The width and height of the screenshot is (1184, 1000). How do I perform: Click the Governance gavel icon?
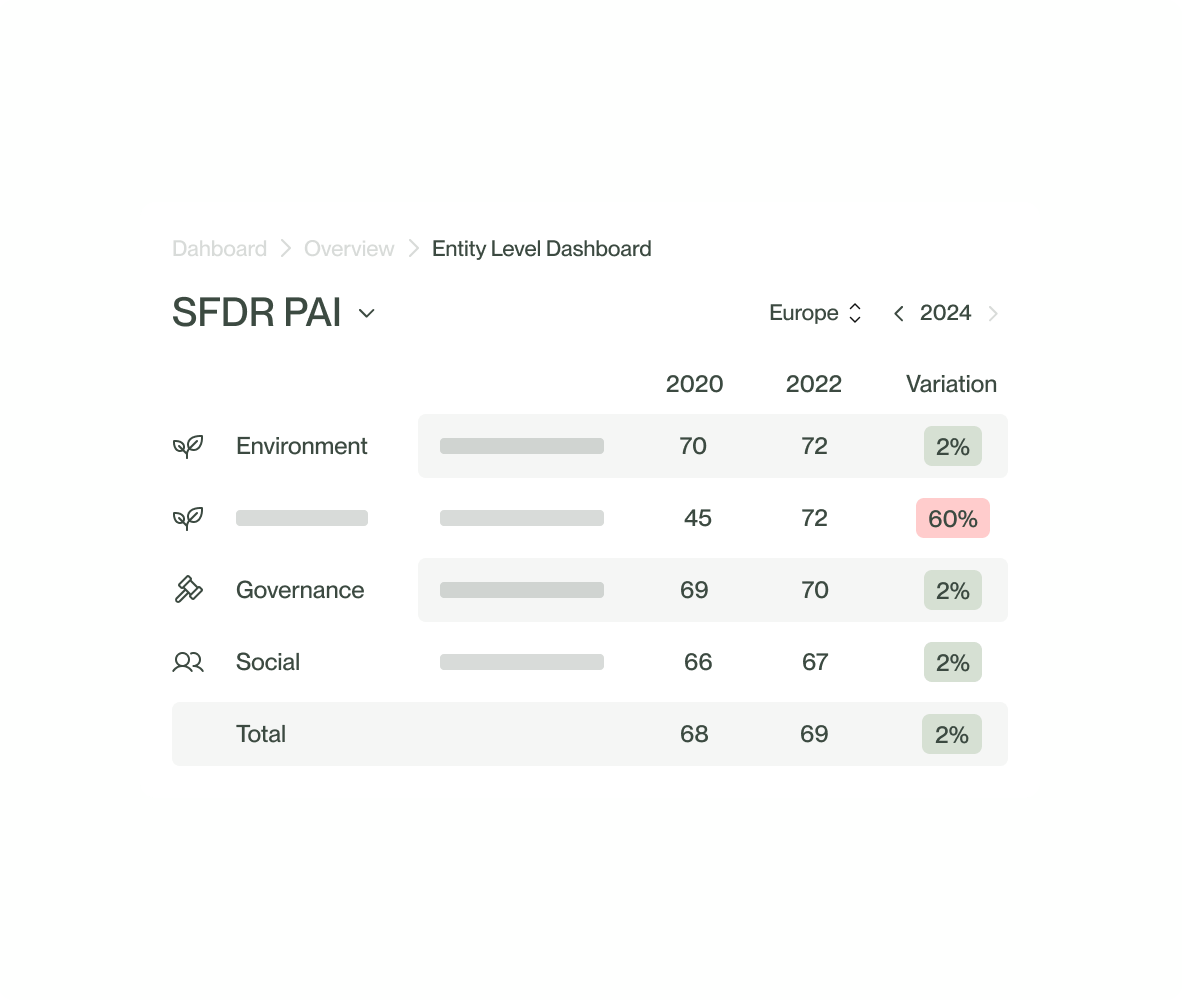(x=188, y=590)
